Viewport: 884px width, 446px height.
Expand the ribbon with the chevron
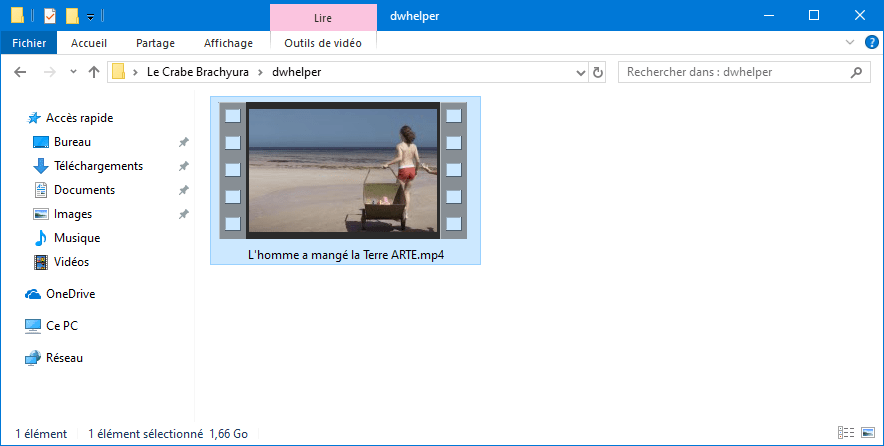click(x=850, y=42)
